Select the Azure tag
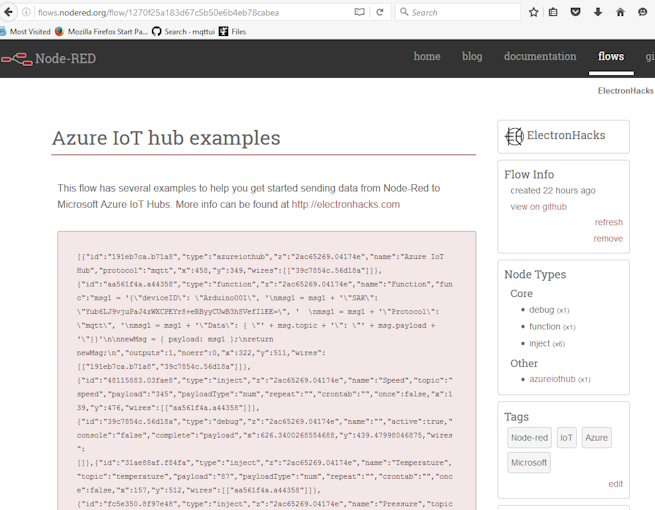This screenshot has width=655, height=510. [x=597, y=438]
